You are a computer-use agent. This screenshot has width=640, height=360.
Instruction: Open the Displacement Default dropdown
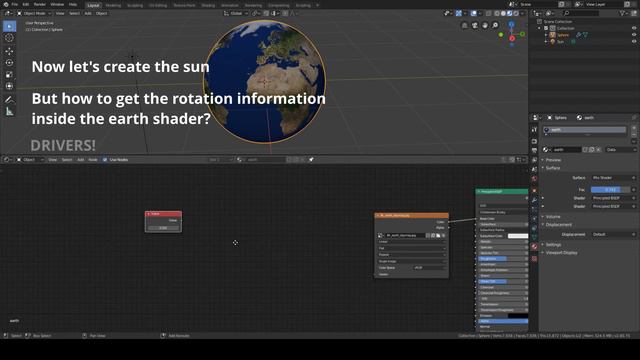click(x=613, y=234)
